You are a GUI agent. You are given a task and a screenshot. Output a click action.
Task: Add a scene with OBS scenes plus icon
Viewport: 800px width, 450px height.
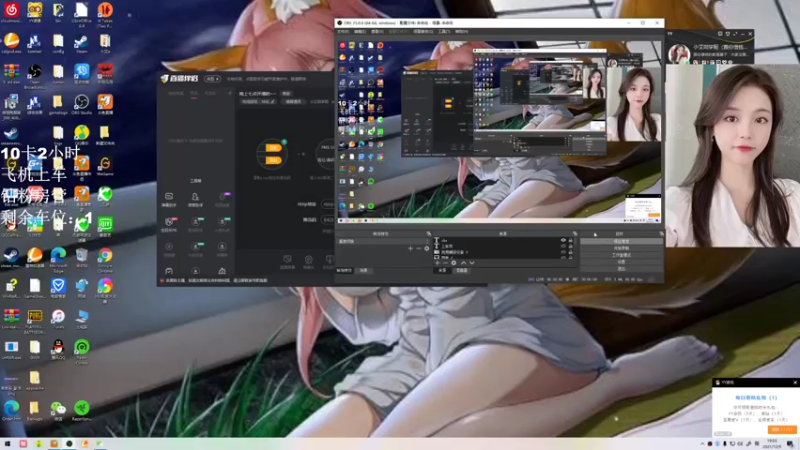coord(410,248)
